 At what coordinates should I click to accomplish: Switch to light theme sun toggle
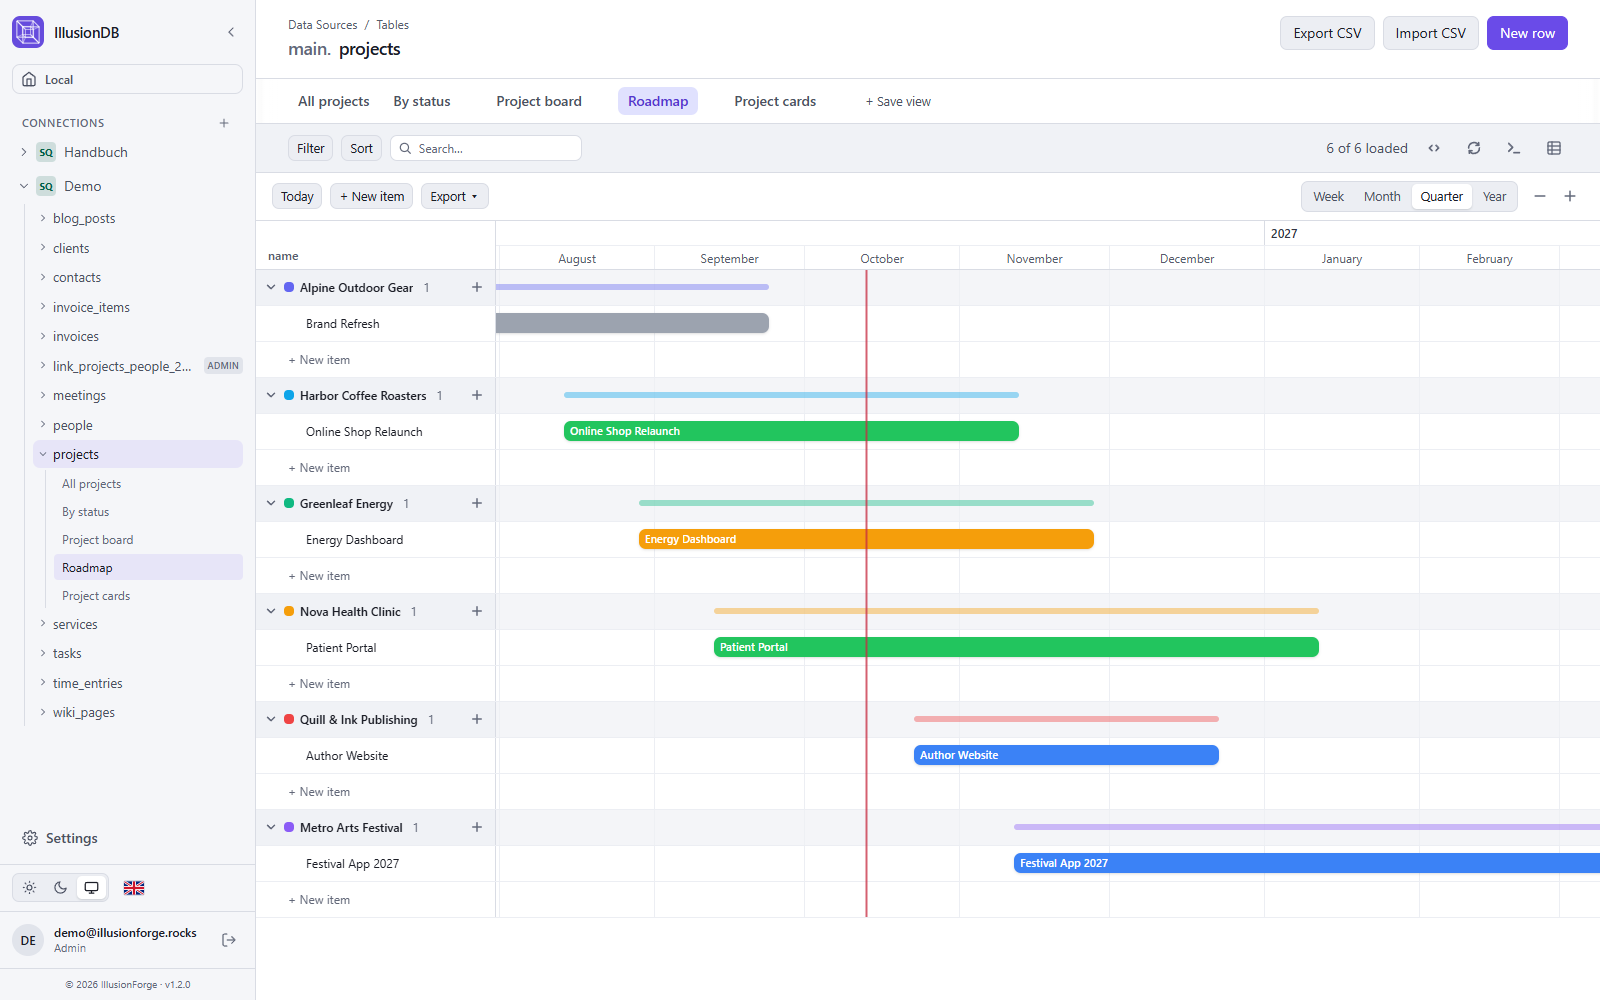30,888
